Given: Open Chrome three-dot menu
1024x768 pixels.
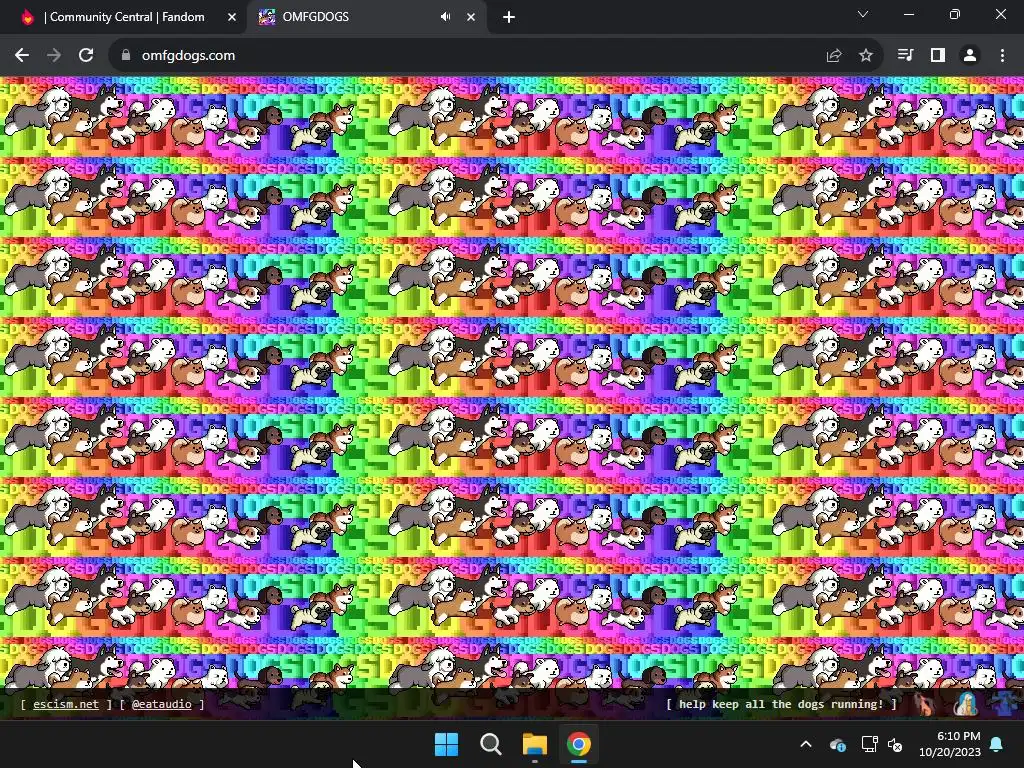Looking at the screenshot, I should click(1002, 56).
